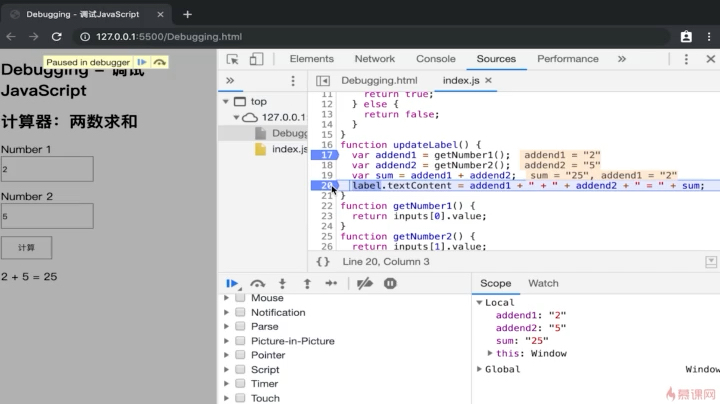Toggle the device toolbar icon
The image size is (720, 404).
click(x=256, y=59)
